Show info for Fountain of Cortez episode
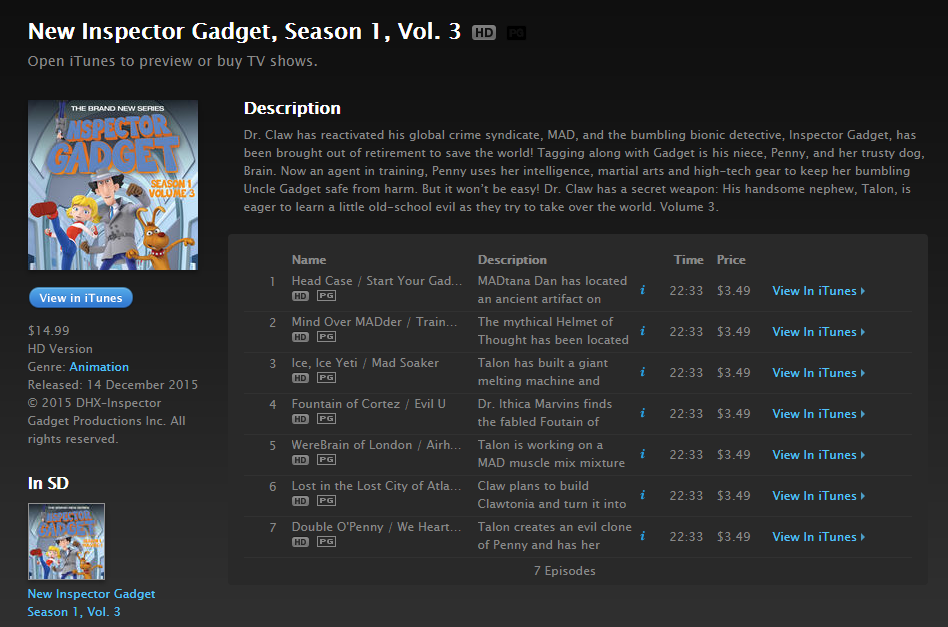 [x=643, y=414]
